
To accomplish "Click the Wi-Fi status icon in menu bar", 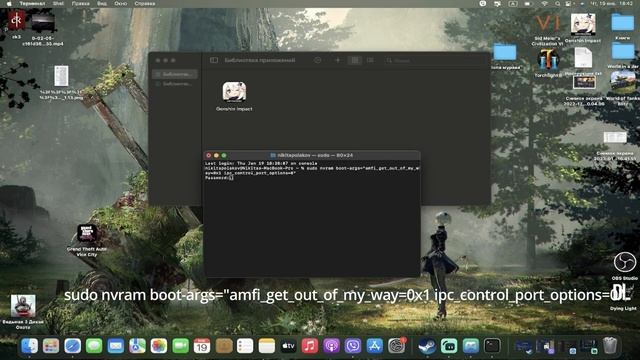I will tap(544, 3).
